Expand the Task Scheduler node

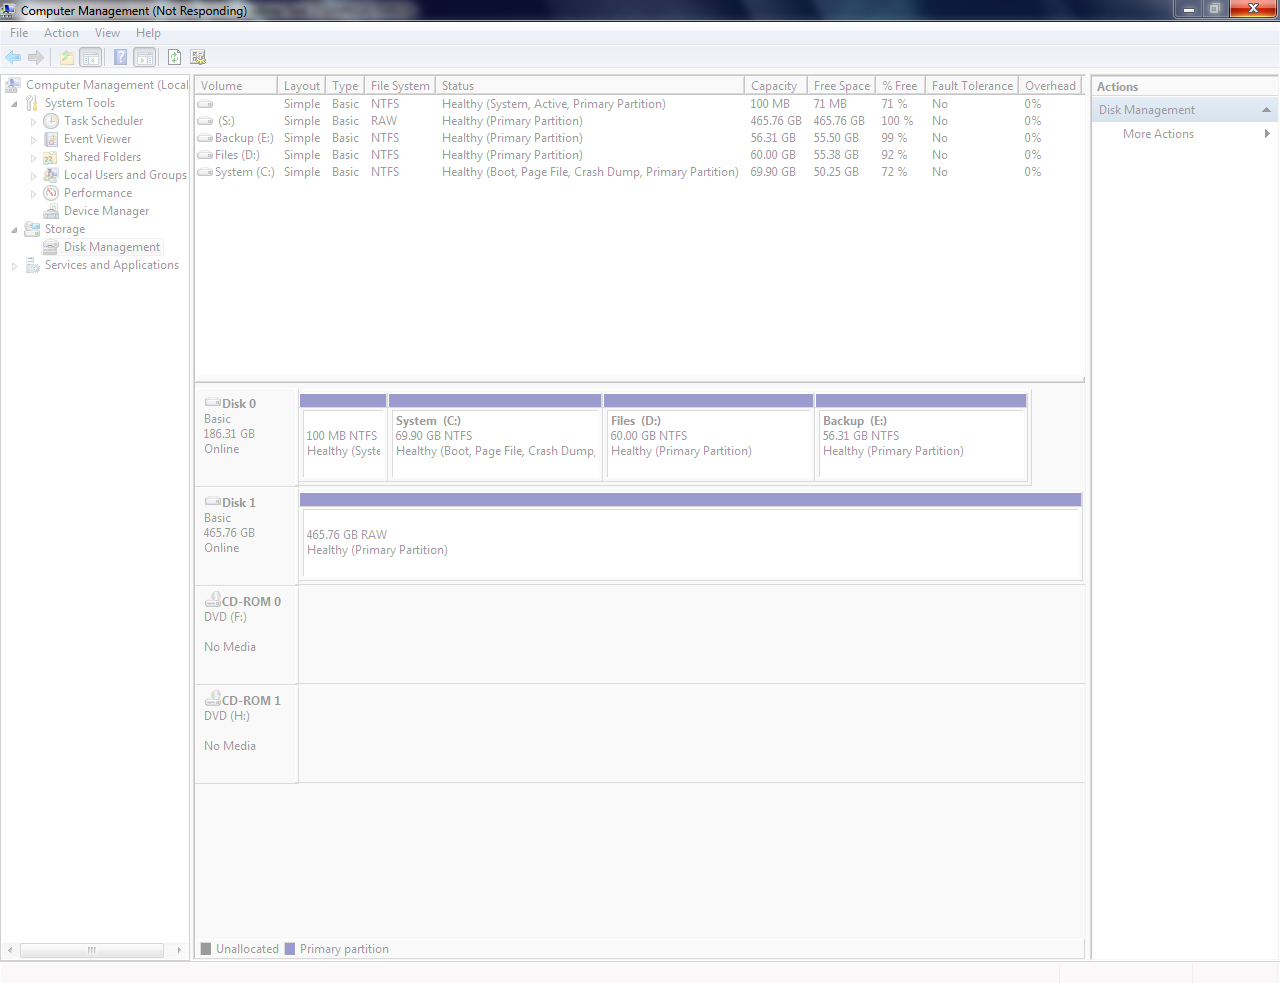click(x=33, y=122)
